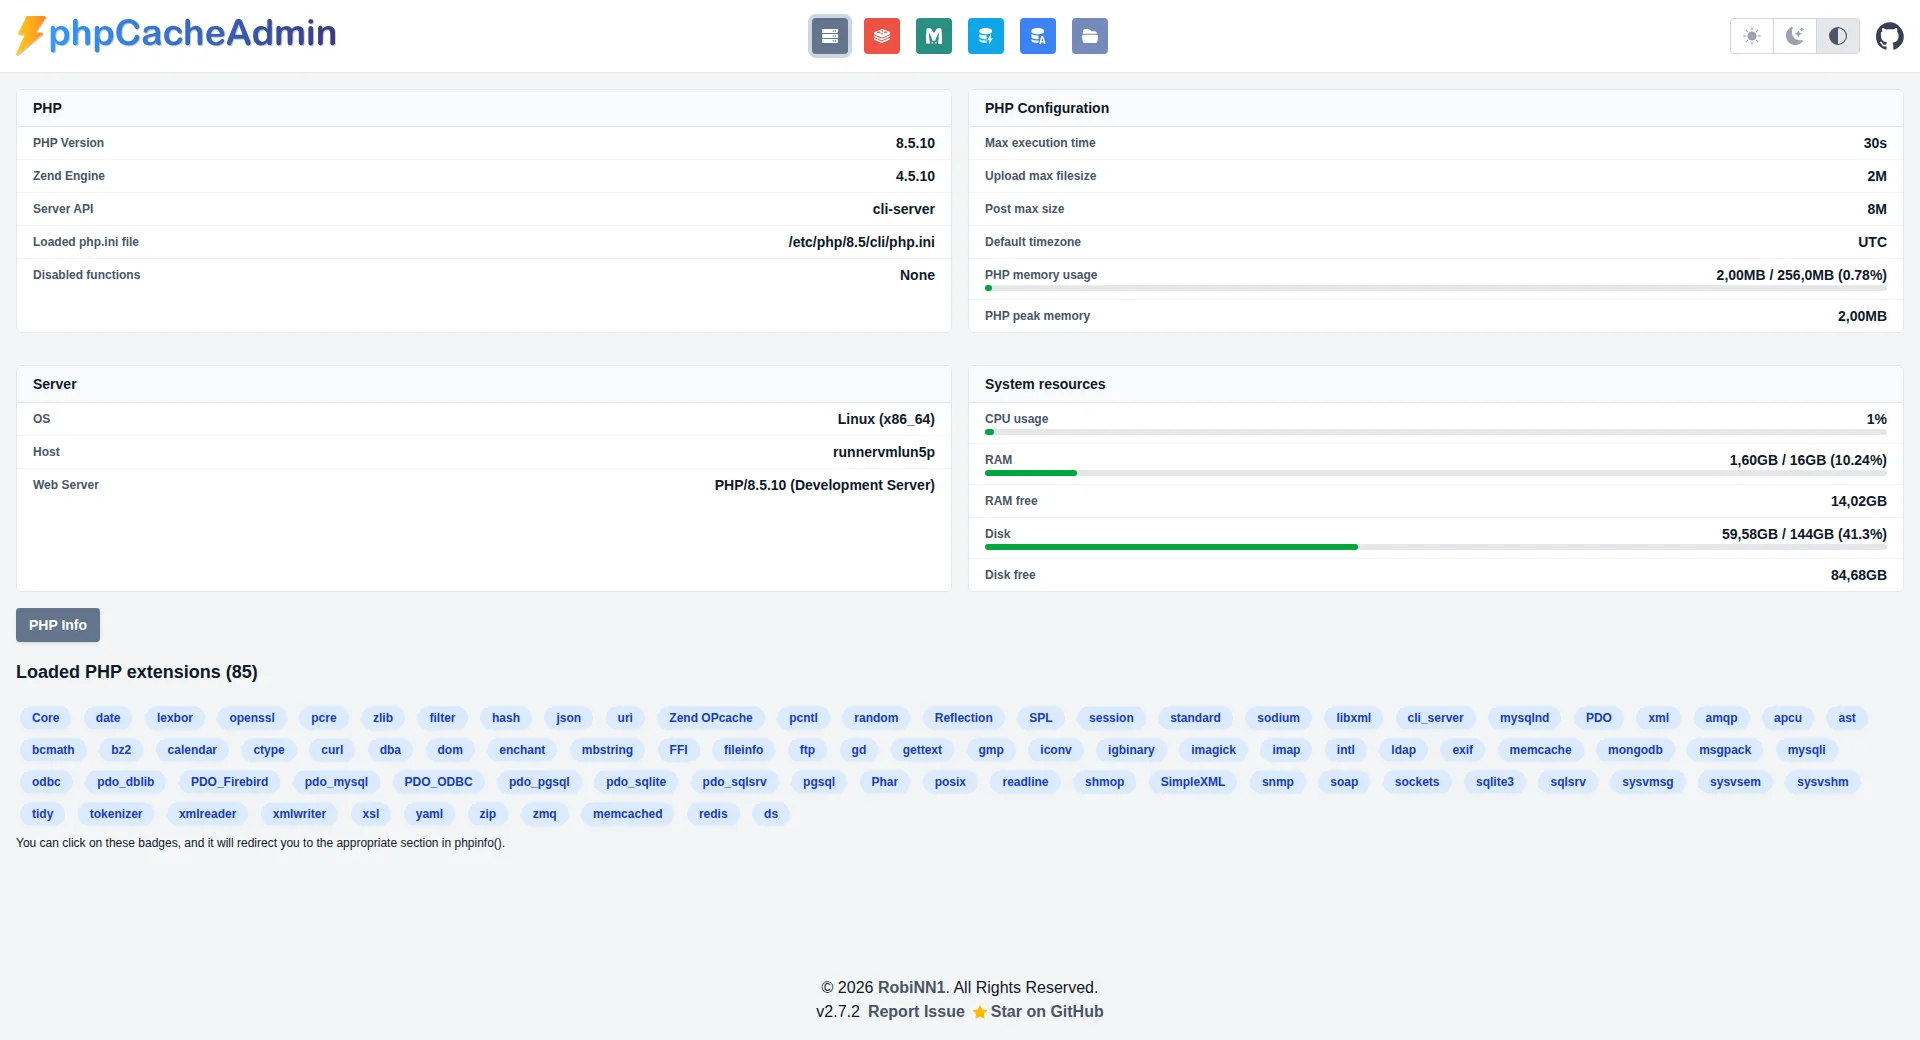The height and width of the screenshot is (1040, 1920).
Task: Click the PDO_Firebird extension badge
Action: pyautogui.click(x=229, y=782)
